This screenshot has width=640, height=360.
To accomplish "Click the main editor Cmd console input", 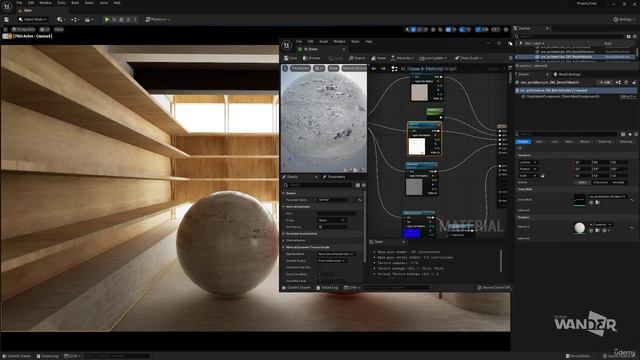I will click(117, 356).
